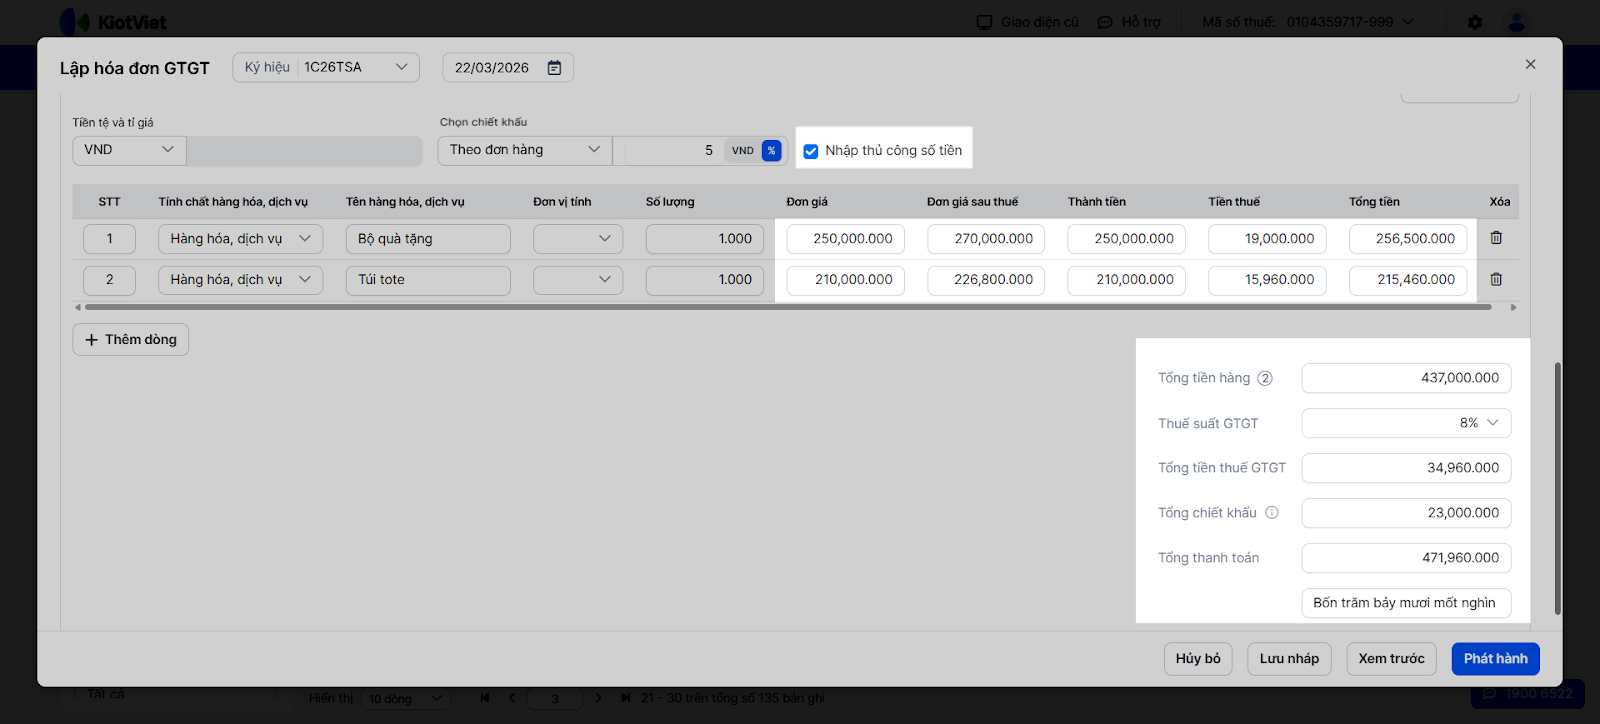
Task: Open the Ký hiệu 1C26TSA dropdown
Action: click(326, 67)
